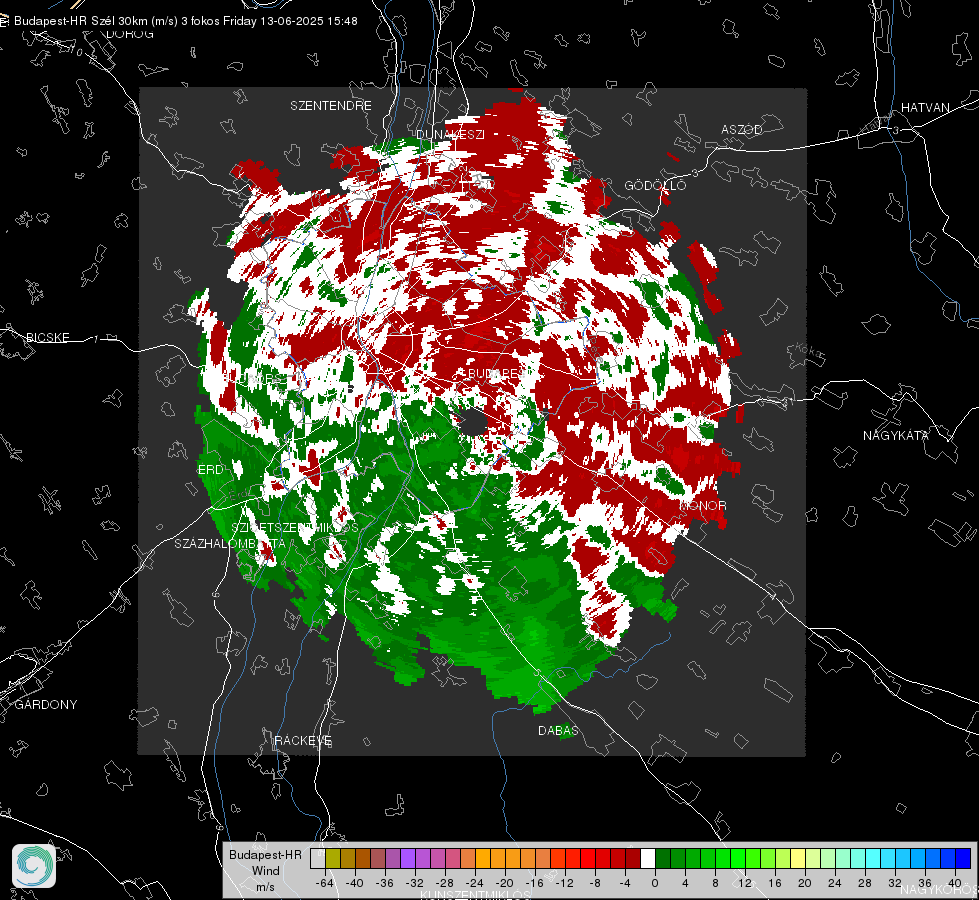This screenshot has width=979, height=900.
Task: Click the white zero-velocity swatch in legend
Action: [x=648, y=858]
